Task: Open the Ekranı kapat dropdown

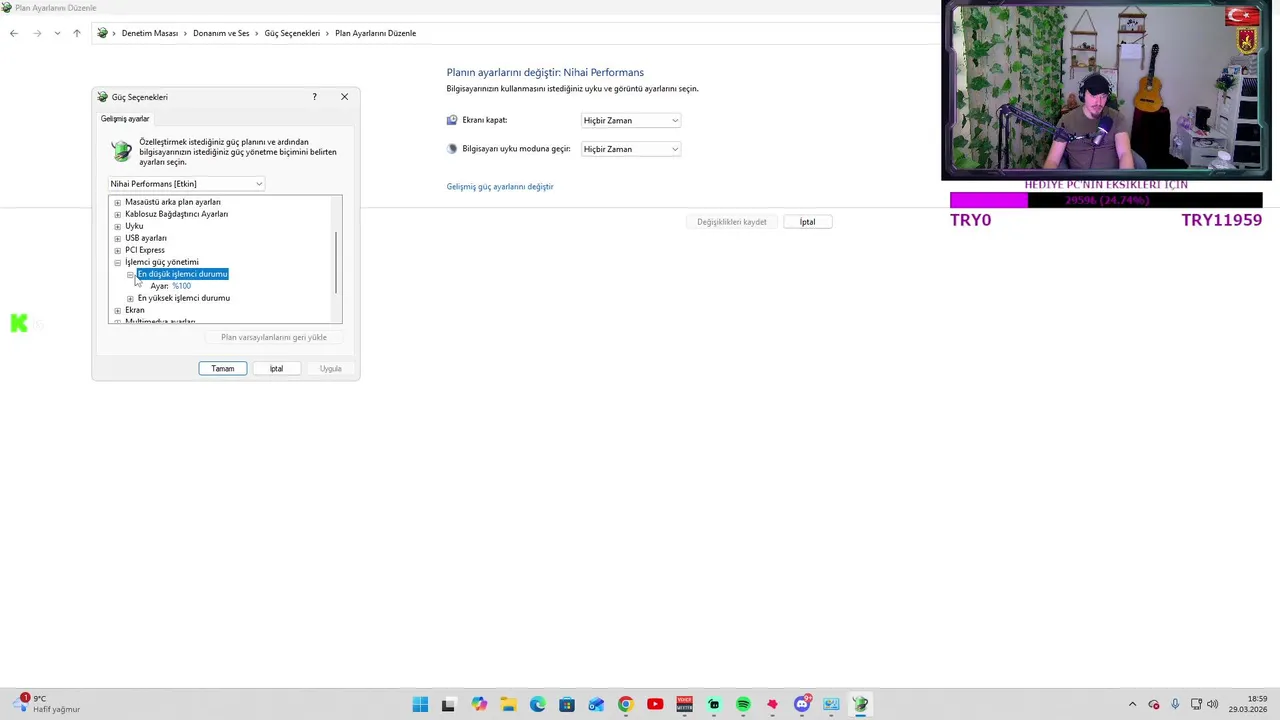Action: click(631, 120)
